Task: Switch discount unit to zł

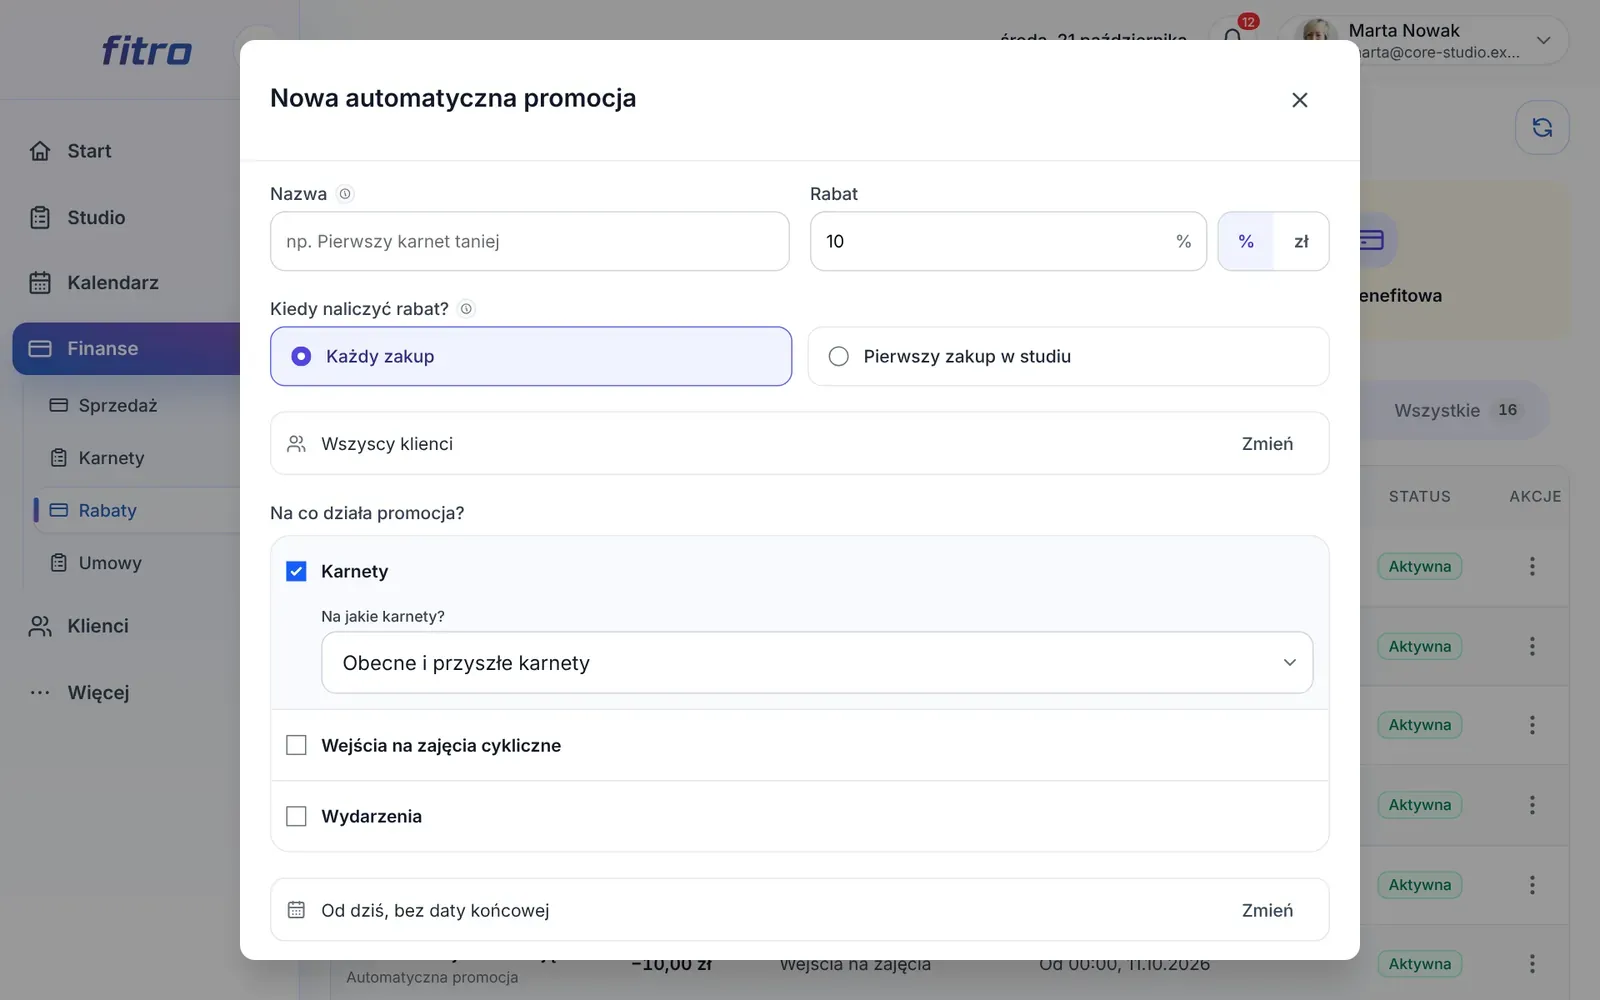Action: point(1301,241)
